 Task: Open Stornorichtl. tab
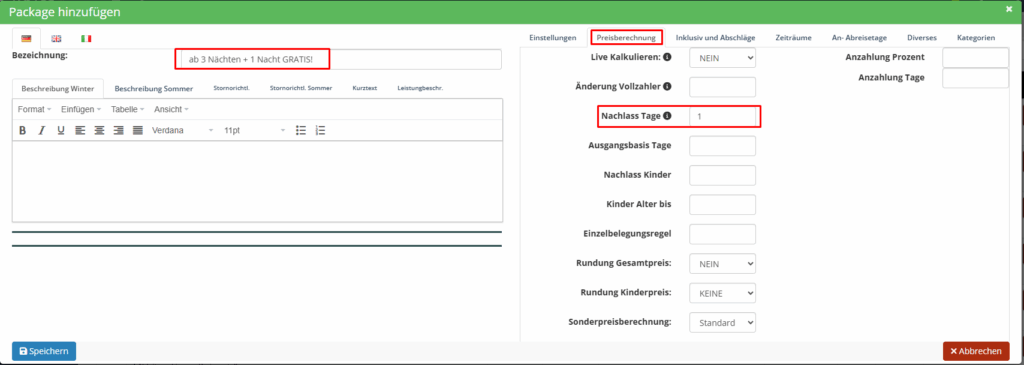232,88
